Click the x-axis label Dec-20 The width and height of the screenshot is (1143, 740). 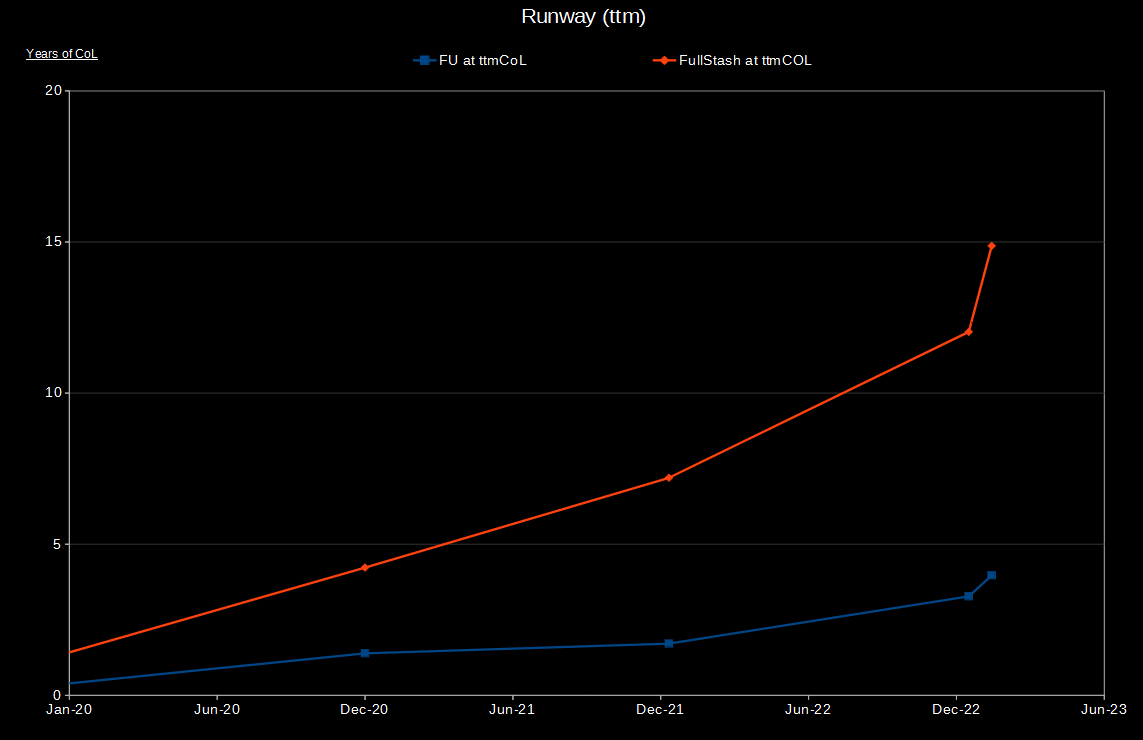tap(364, 709)
